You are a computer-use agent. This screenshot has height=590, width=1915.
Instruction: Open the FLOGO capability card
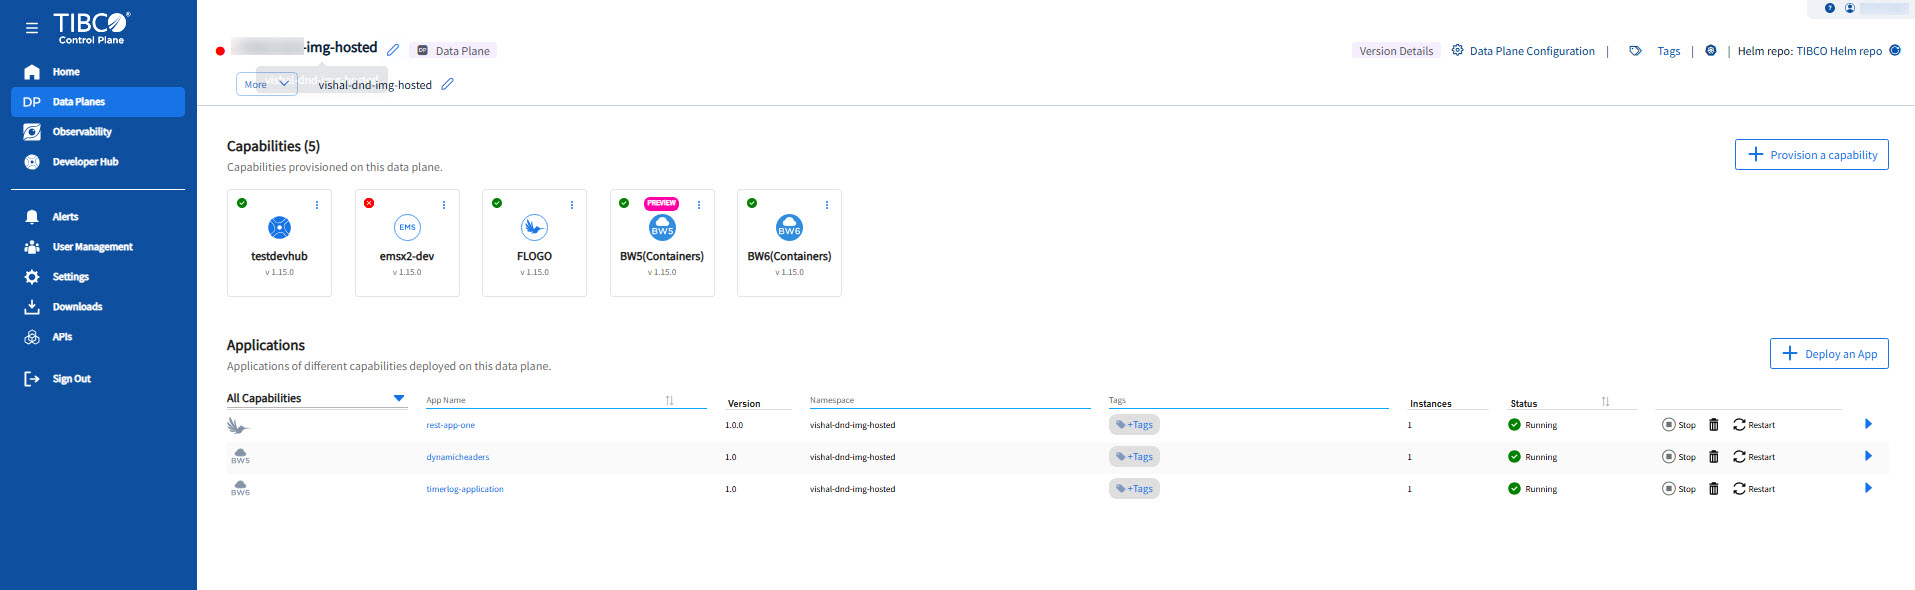[534, 243]
